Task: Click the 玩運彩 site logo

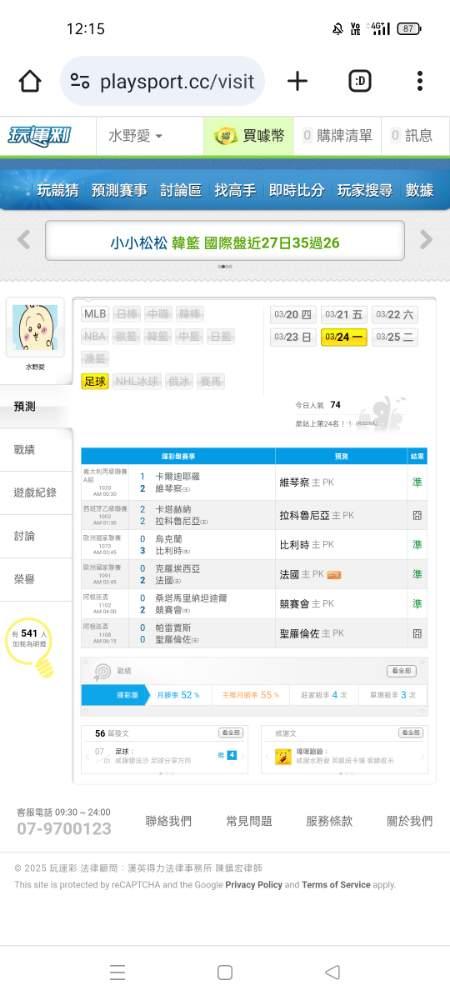Action: [40, 136]
